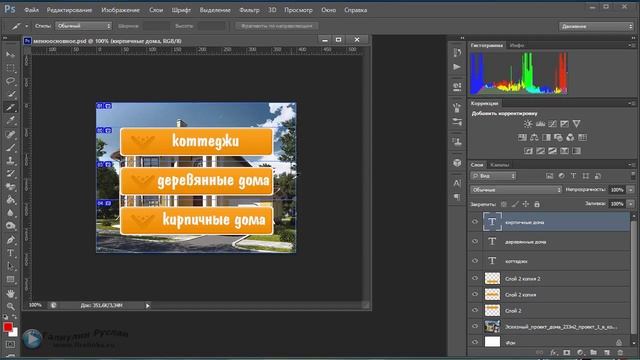Hide layer Слой 2 копия 2
This screenshot has width=640, height=360.
tap(475, 278)
